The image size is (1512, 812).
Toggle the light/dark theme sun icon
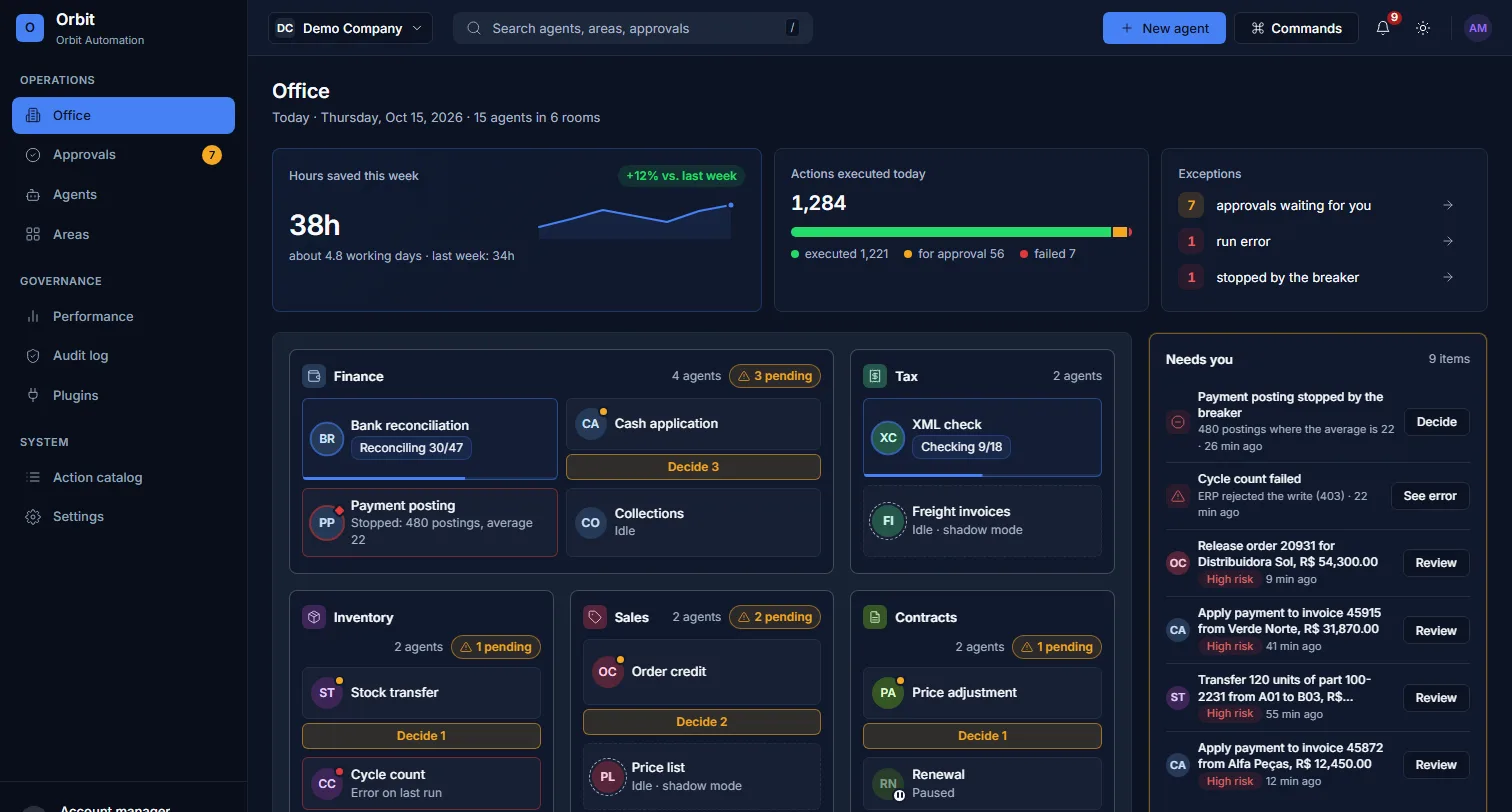click(x=1423, y=28)
